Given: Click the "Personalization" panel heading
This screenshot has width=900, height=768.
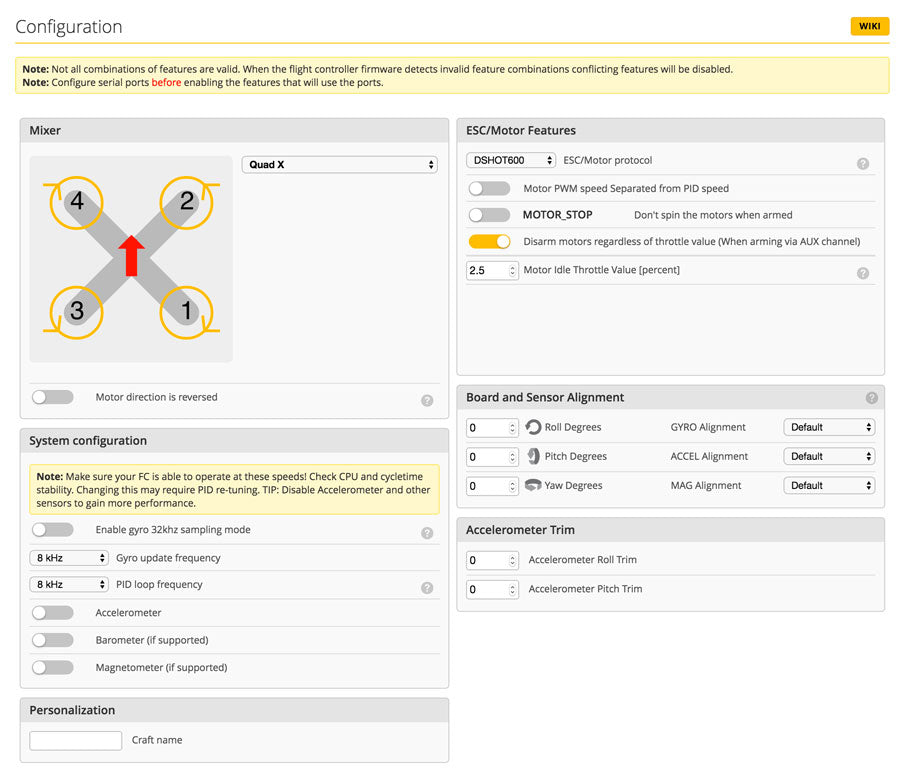Looking at the screenshot, I should click(72, 711).
